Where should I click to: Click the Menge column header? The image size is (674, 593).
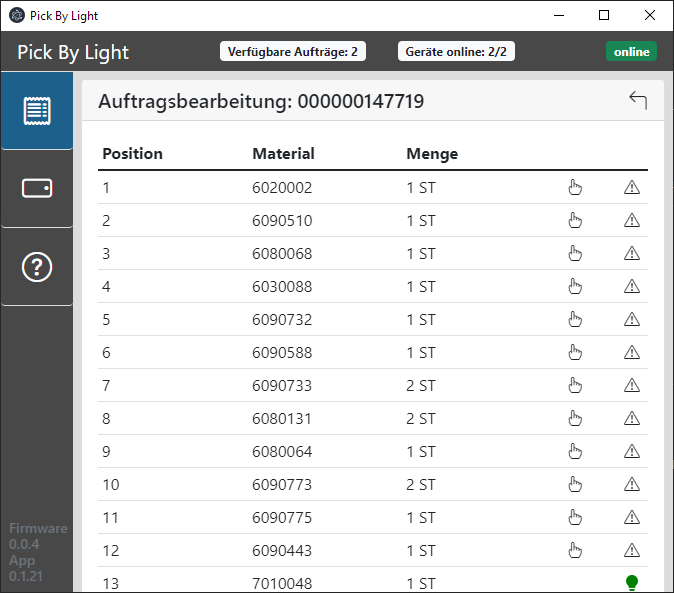tap(432, 154)
